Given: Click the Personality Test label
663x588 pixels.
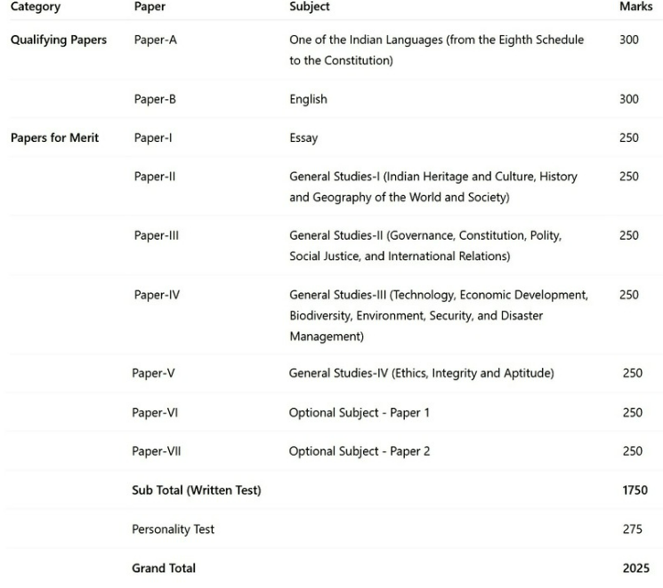Looking at the screenshot, I should [173, 529].
